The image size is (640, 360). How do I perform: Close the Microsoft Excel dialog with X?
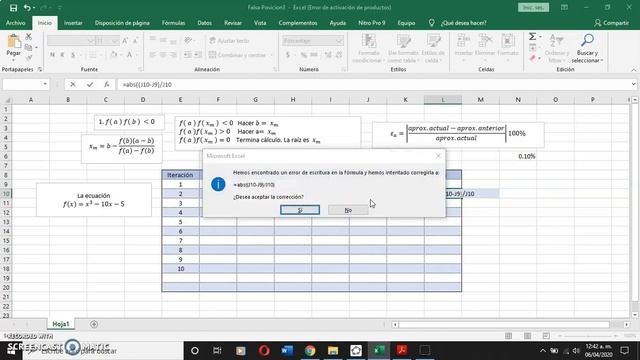click(x=438, y=156)
